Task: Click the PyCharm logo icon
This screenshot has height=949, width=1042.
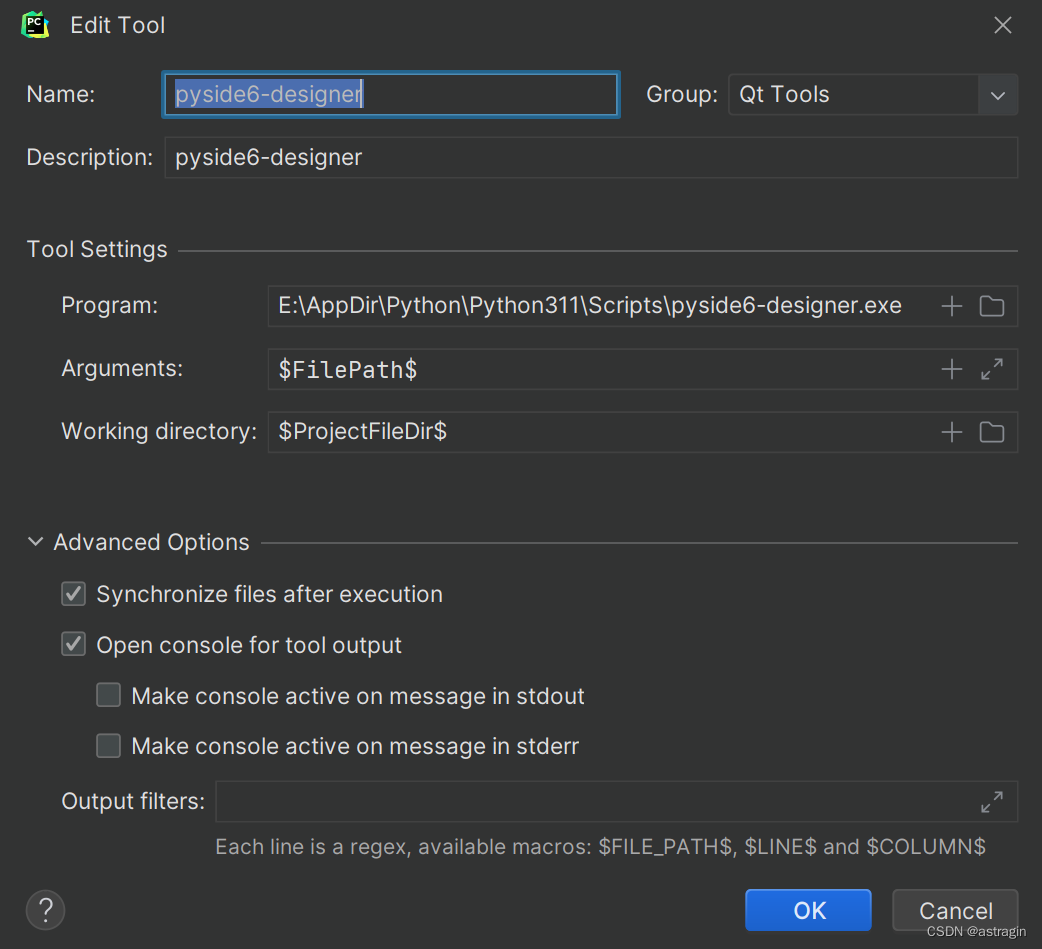Action: [x=35, y=25]
